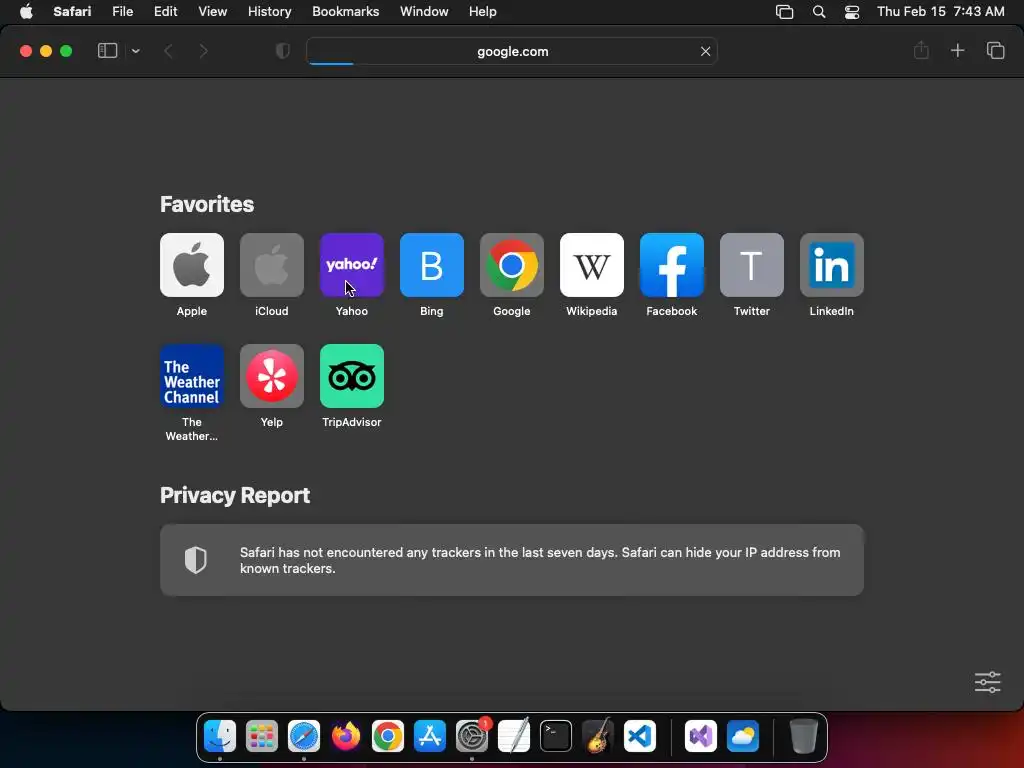Open the iCloud favorite tile
This screenshot has height=768, width=1024.
click(x=272, y=265)
